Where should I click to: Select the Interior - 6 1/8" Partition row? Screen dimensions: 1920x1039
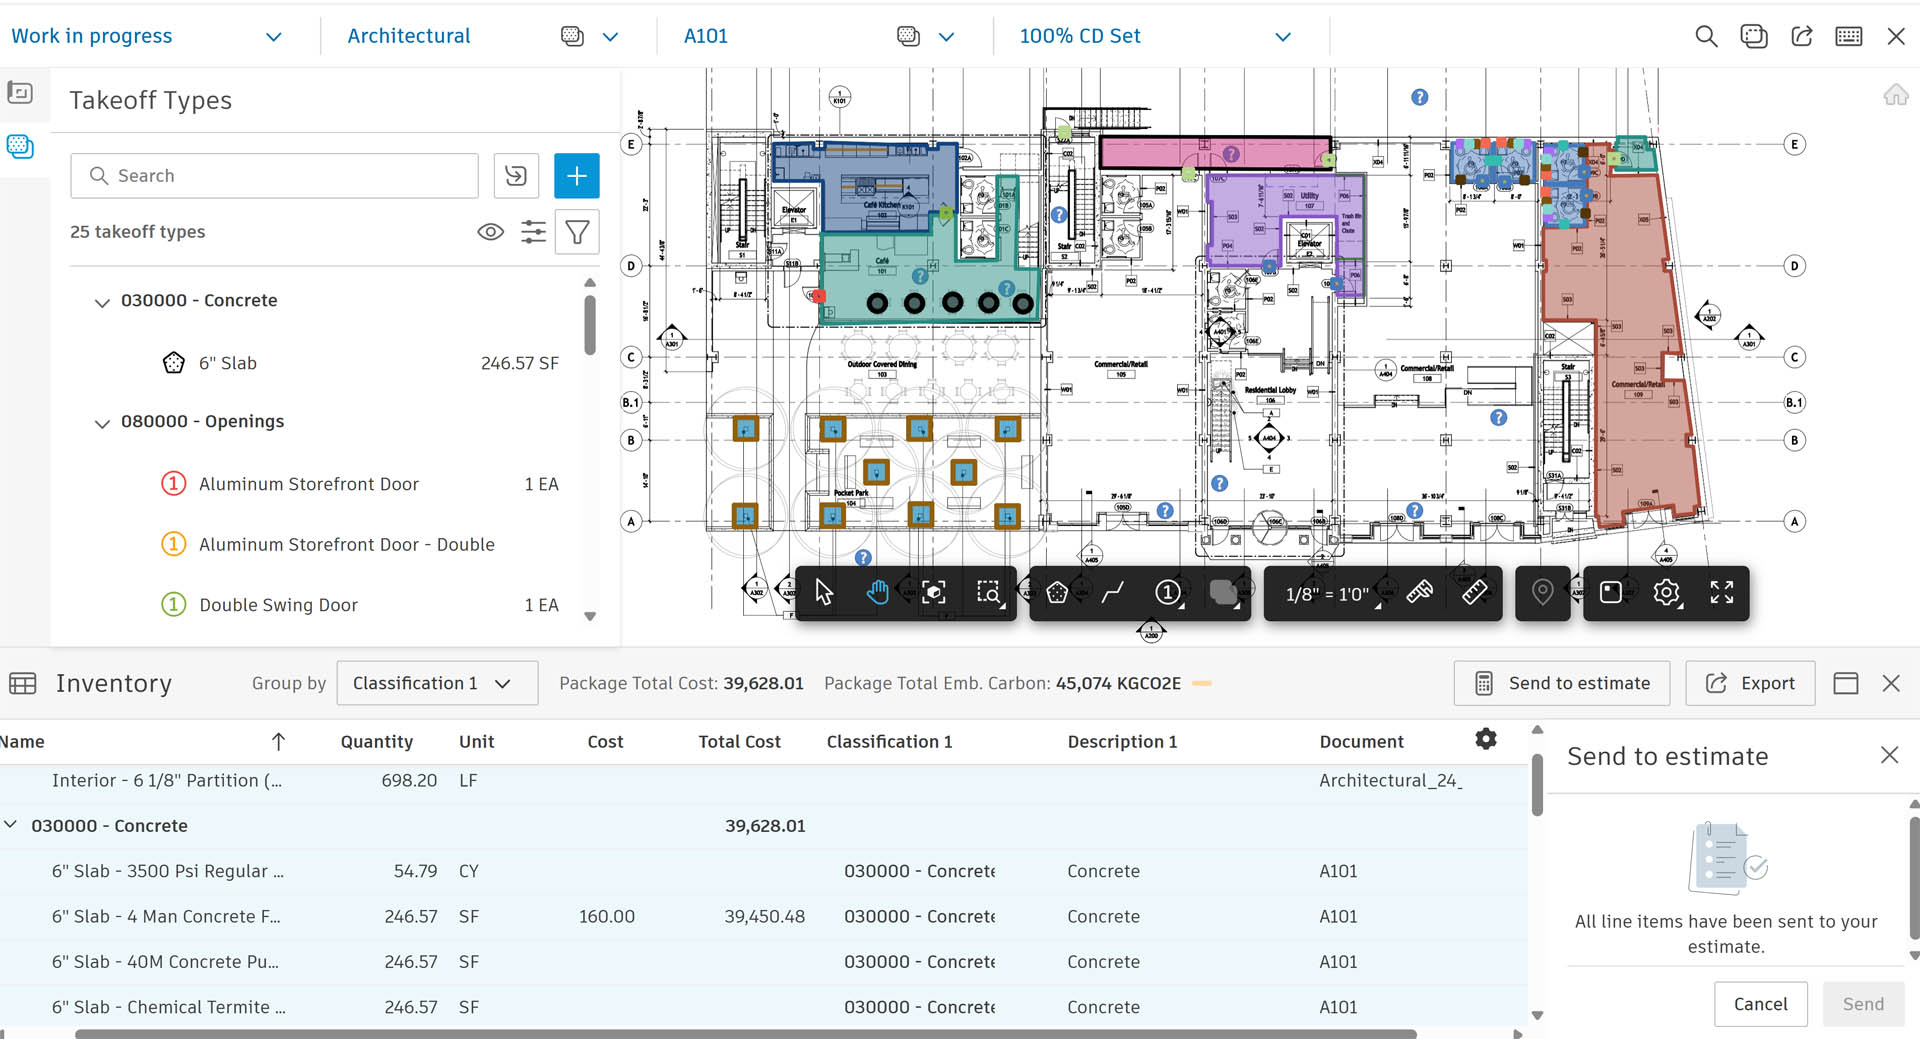coord(763,781)
